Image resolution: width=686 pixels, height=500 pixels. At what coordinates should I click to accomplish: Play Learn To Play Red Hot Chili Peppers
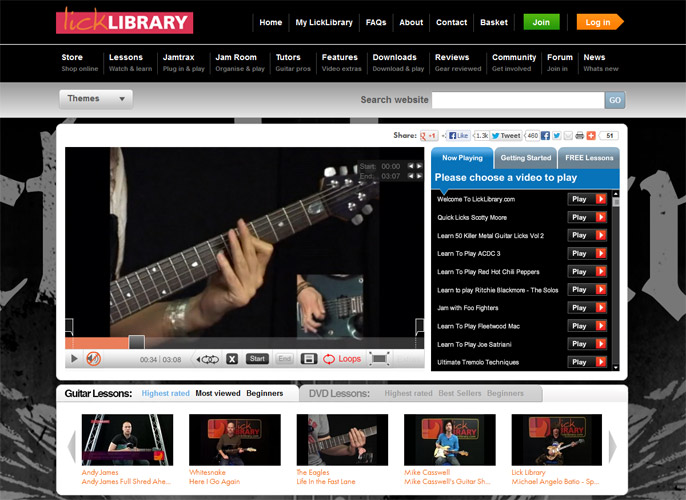coord(587,272)
